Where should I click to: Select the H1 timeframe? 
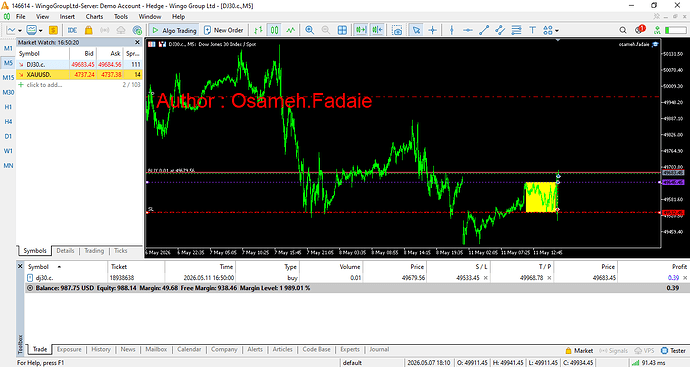coord(8,107)
